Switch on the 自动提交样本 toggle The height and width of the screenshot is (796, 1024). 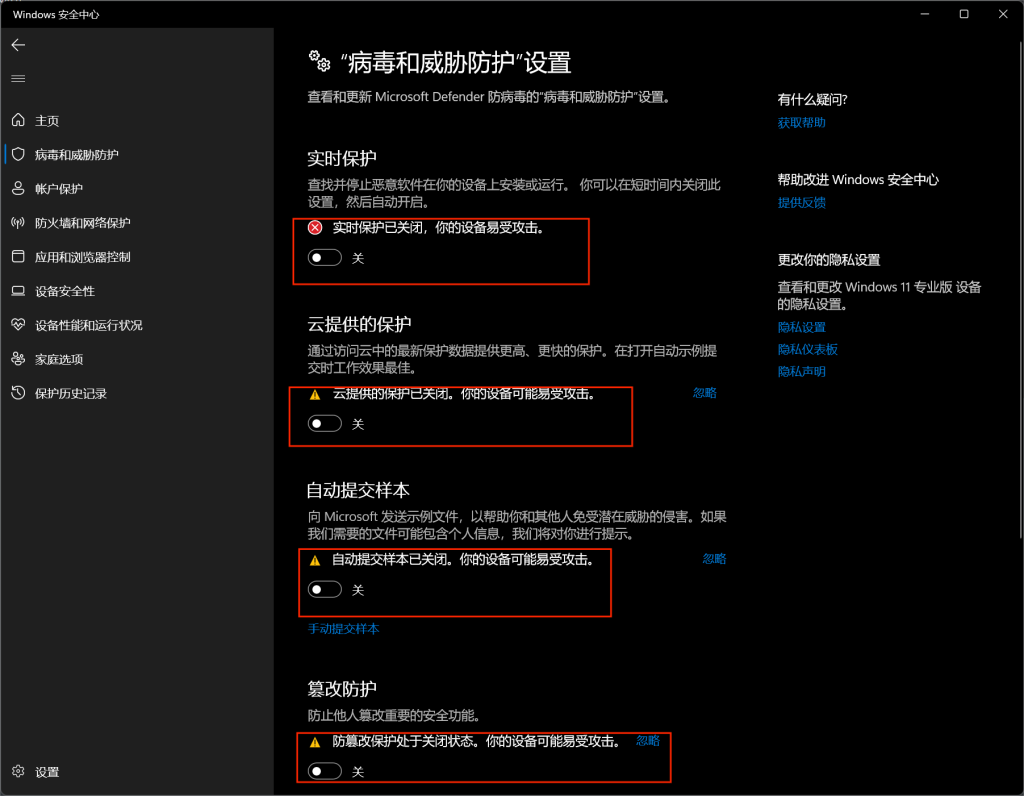click(325, 590)
